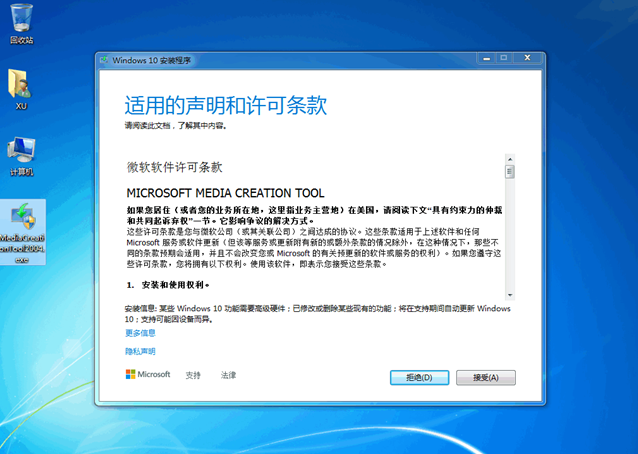Open the 隐私声明 privacy statement link
638x454 pixels.
point(140,351)
